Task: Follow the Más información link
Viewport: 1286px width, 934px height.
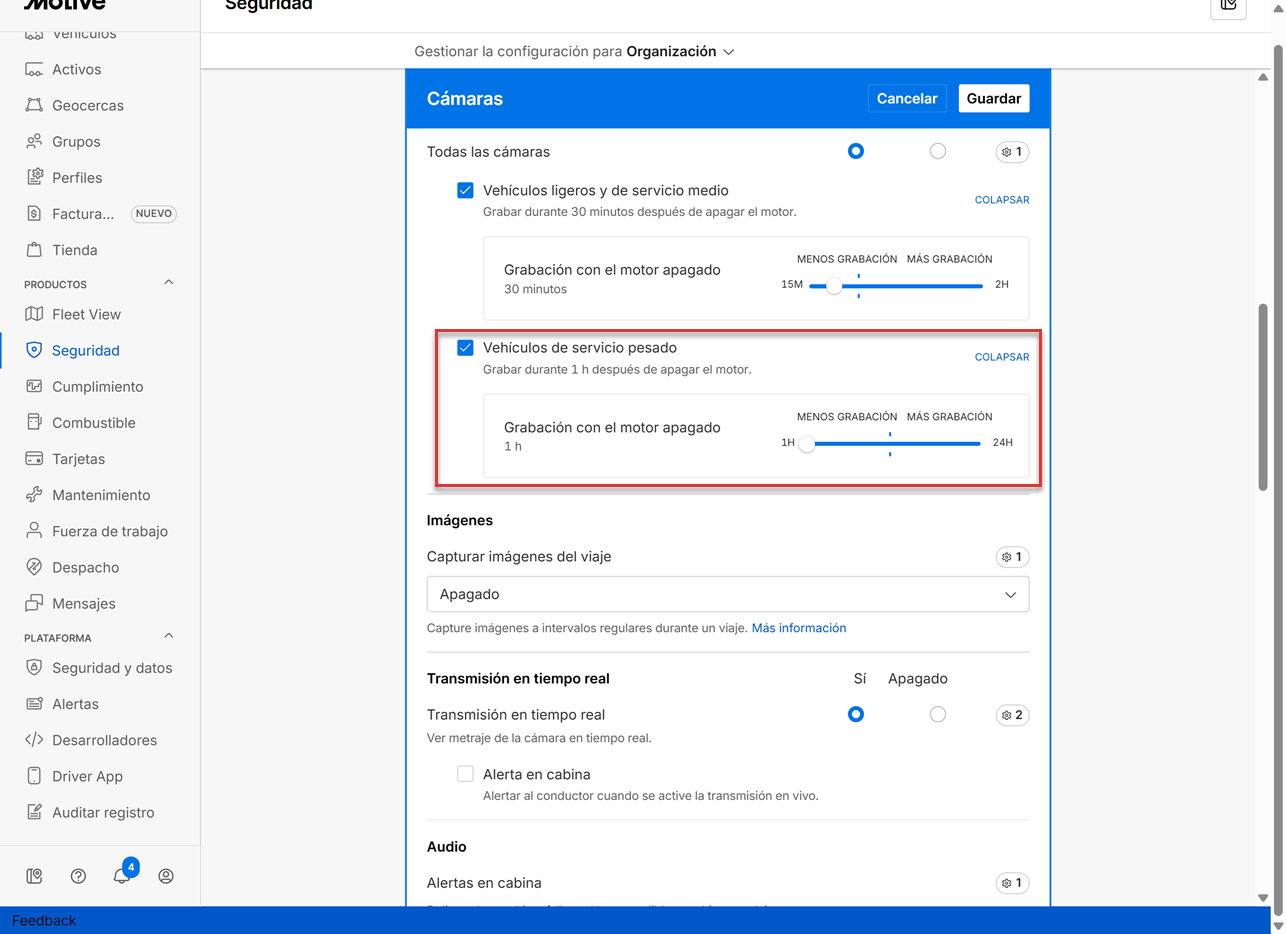Action: click(799, 628)
